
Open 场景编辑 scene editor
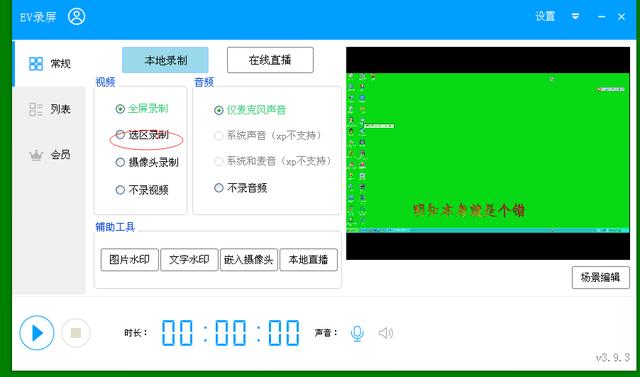(x=601, y=277)
